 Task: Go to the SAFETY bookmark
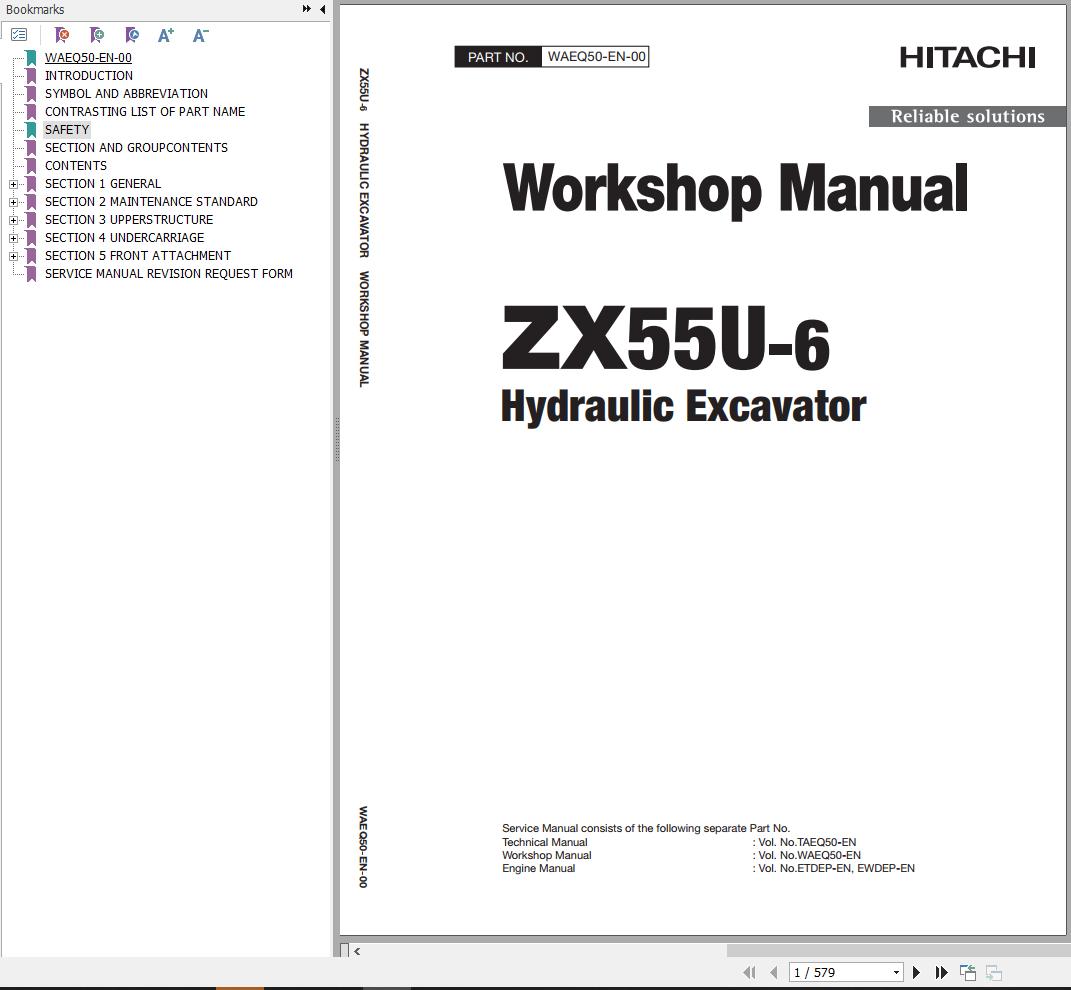67,130
